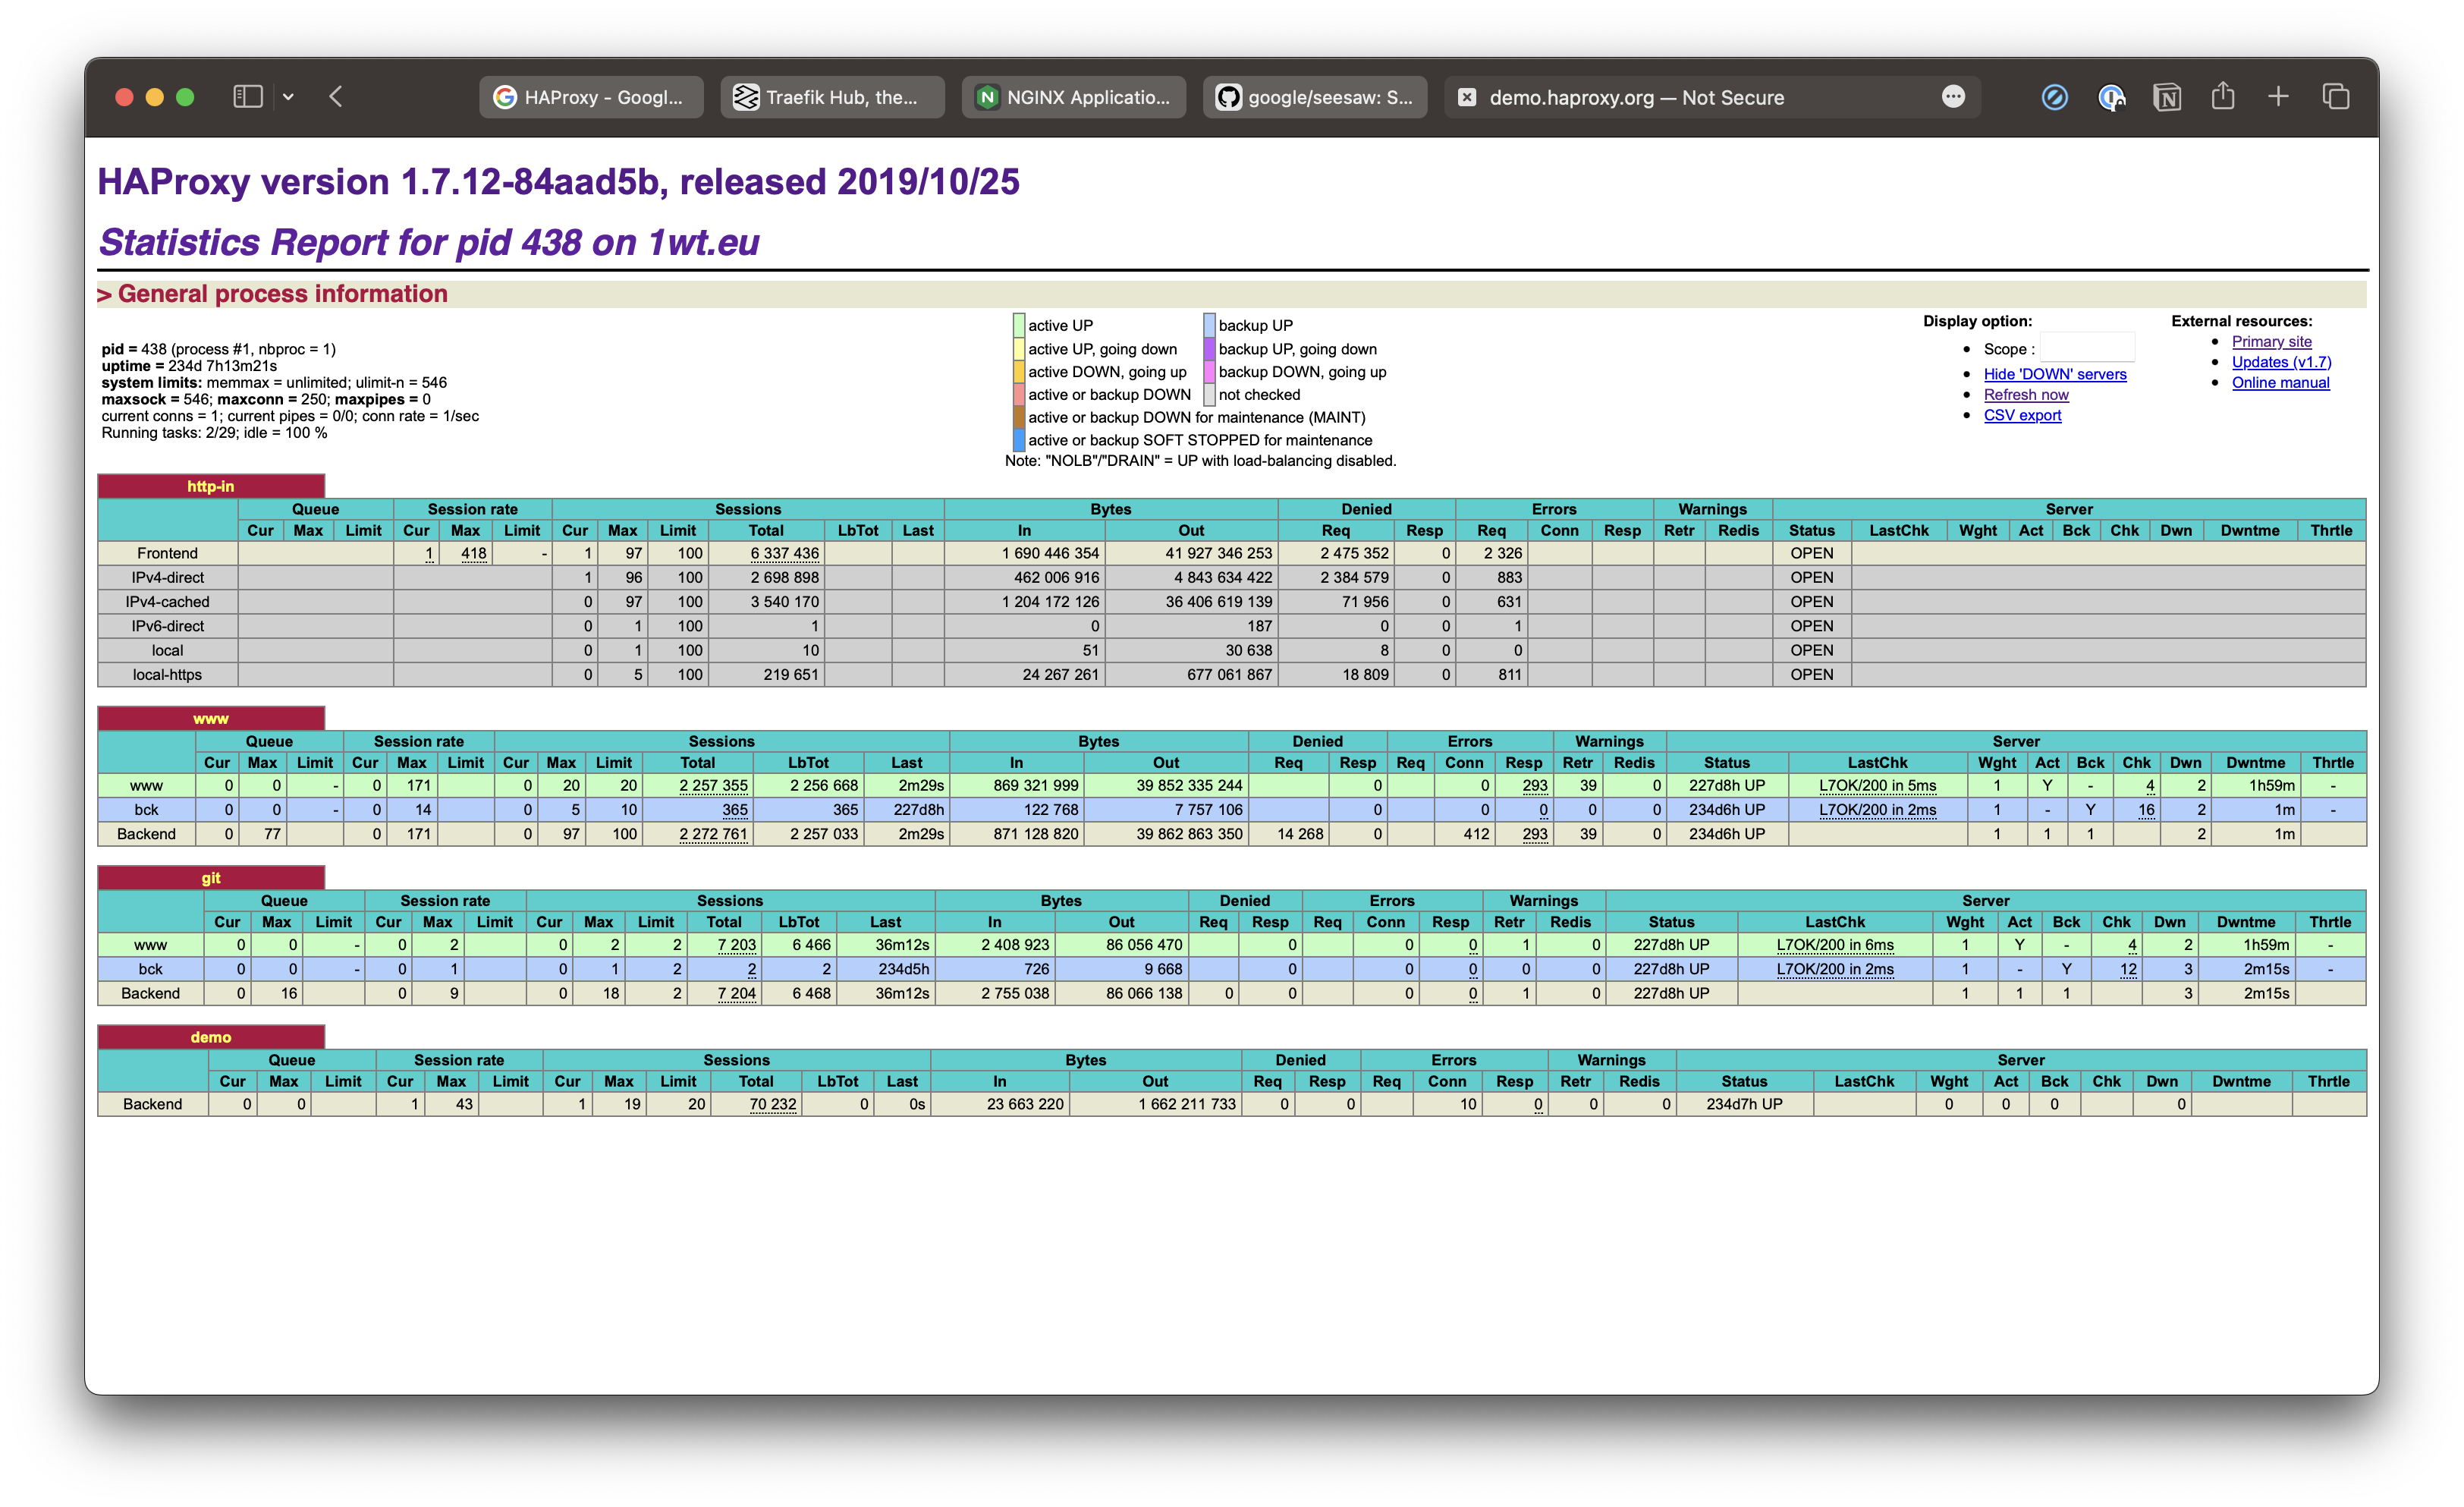
Task: Click git bck Chk value 12
Action: [x=2128, y=969]
